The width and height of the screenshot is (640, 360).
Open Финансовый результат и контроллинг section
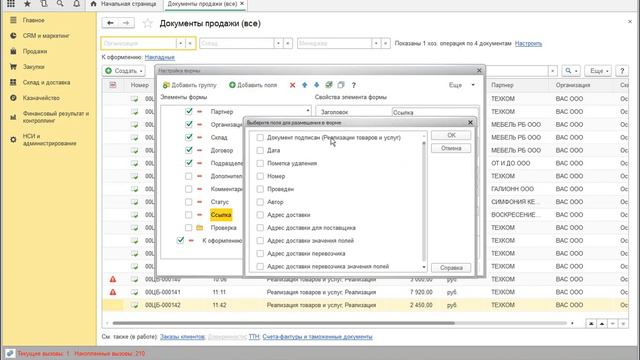[56, 117]
